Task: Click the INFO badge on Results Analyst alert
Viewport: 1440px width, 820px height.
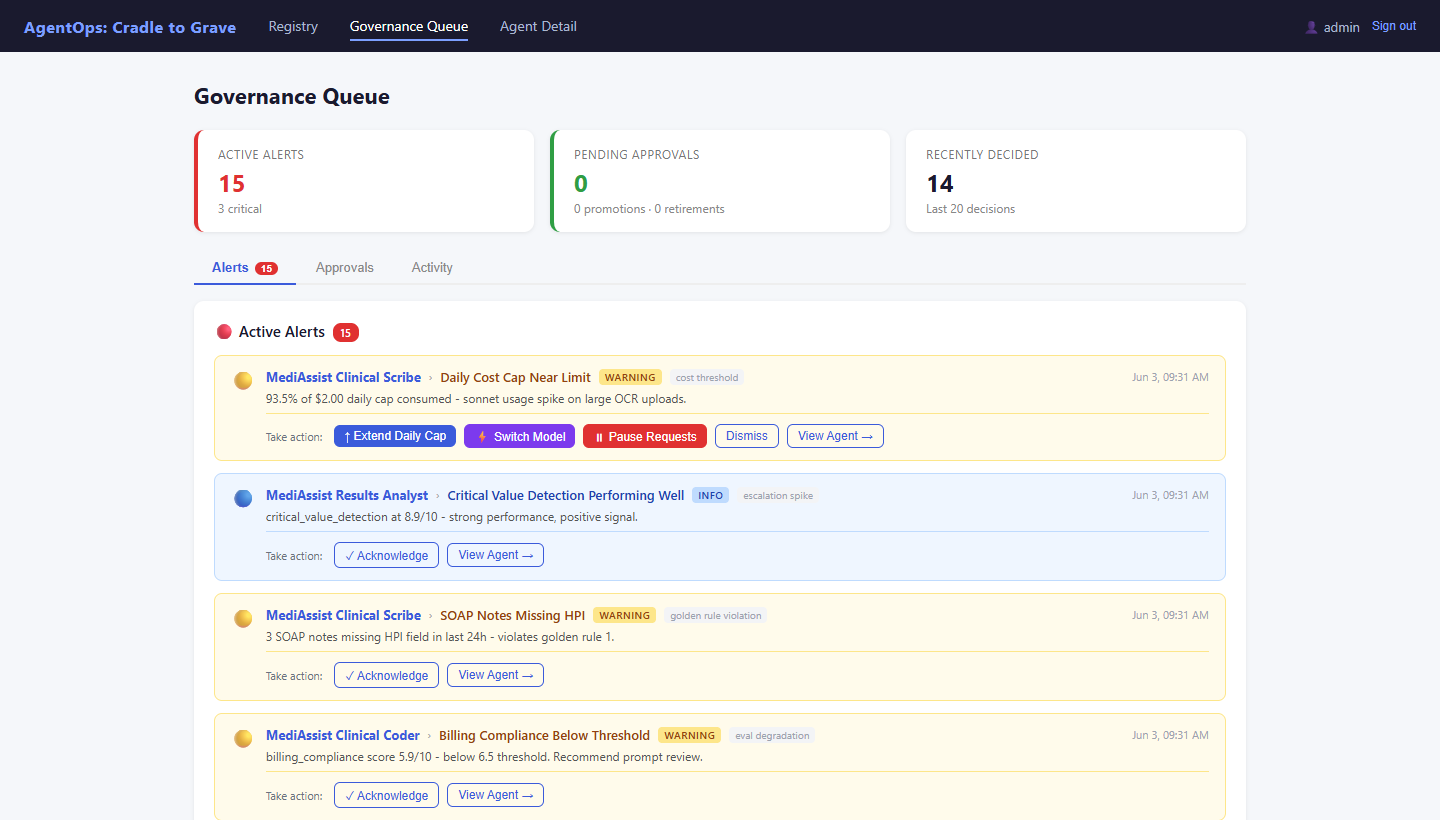Action: (x=711, y=495)
